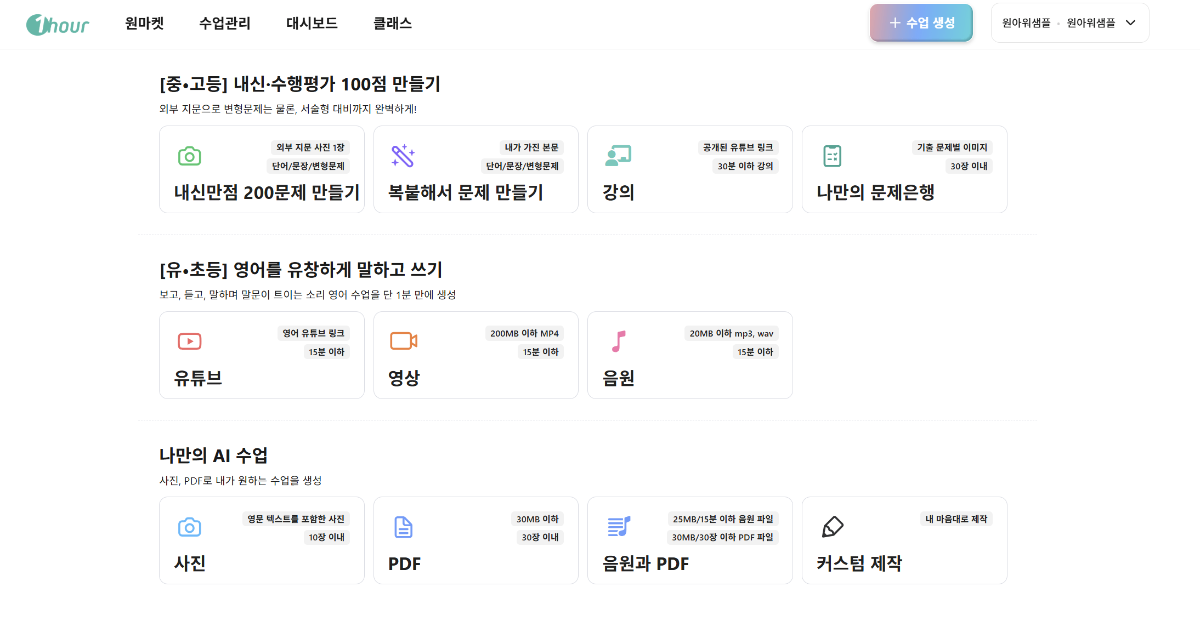Expand the 원아위샘플 account dropdown

[x=1069, y=22]
